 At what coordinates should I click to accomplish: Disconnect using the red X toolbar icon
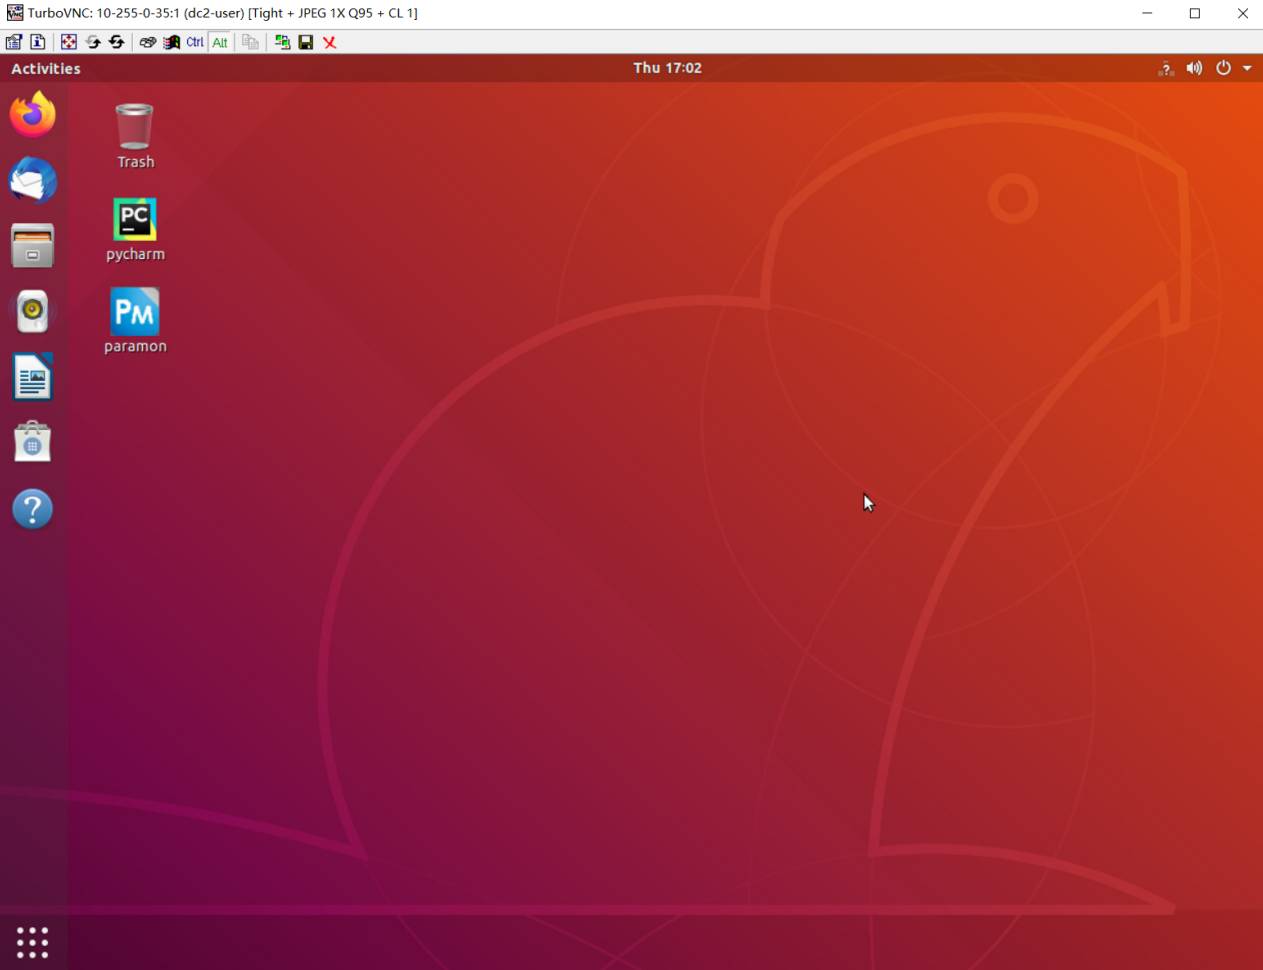(330, 42)
